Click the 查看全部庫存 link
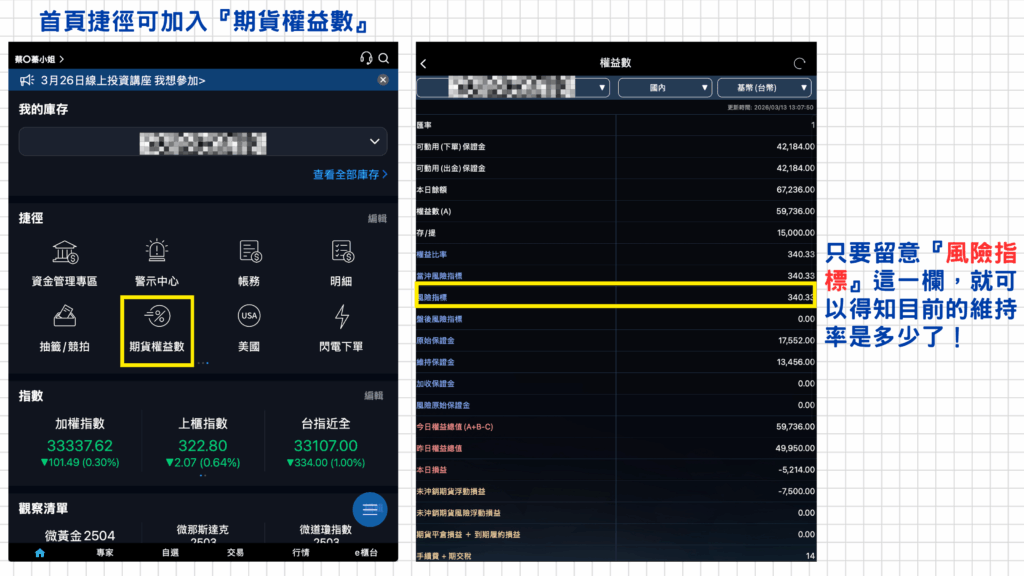This screenshot has height=576, width=1024. (350, 174)
